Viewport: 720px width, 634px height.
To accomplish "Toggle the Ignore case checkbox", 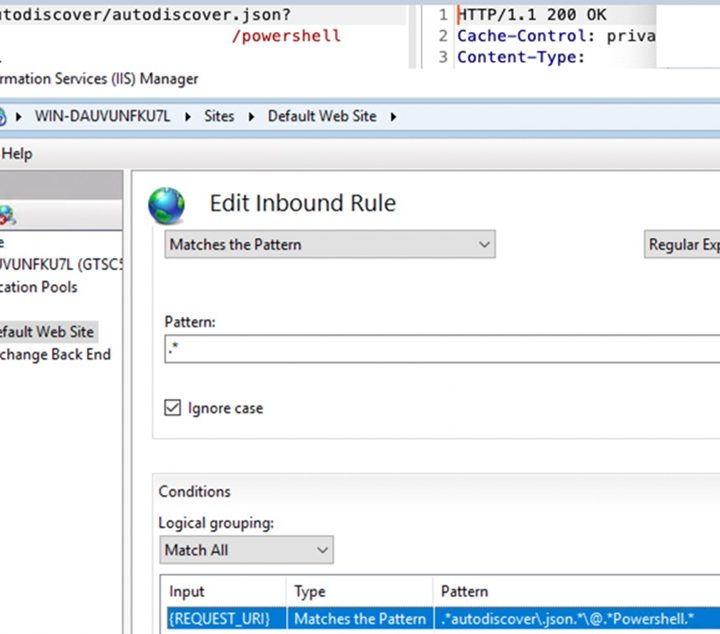I will tap(173, 408).
